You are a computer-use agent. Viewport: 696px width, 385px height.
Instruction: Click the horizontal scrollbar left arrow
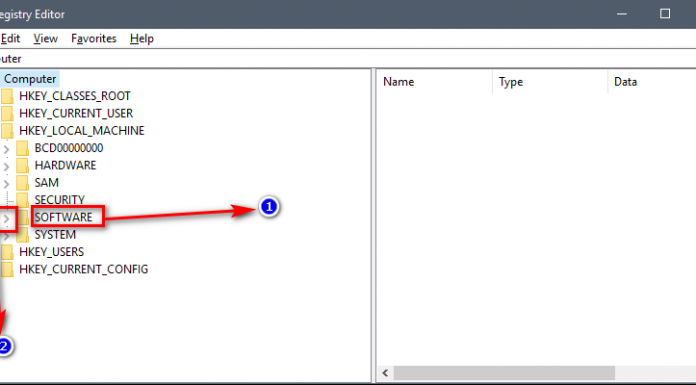[x=385, y=373]
